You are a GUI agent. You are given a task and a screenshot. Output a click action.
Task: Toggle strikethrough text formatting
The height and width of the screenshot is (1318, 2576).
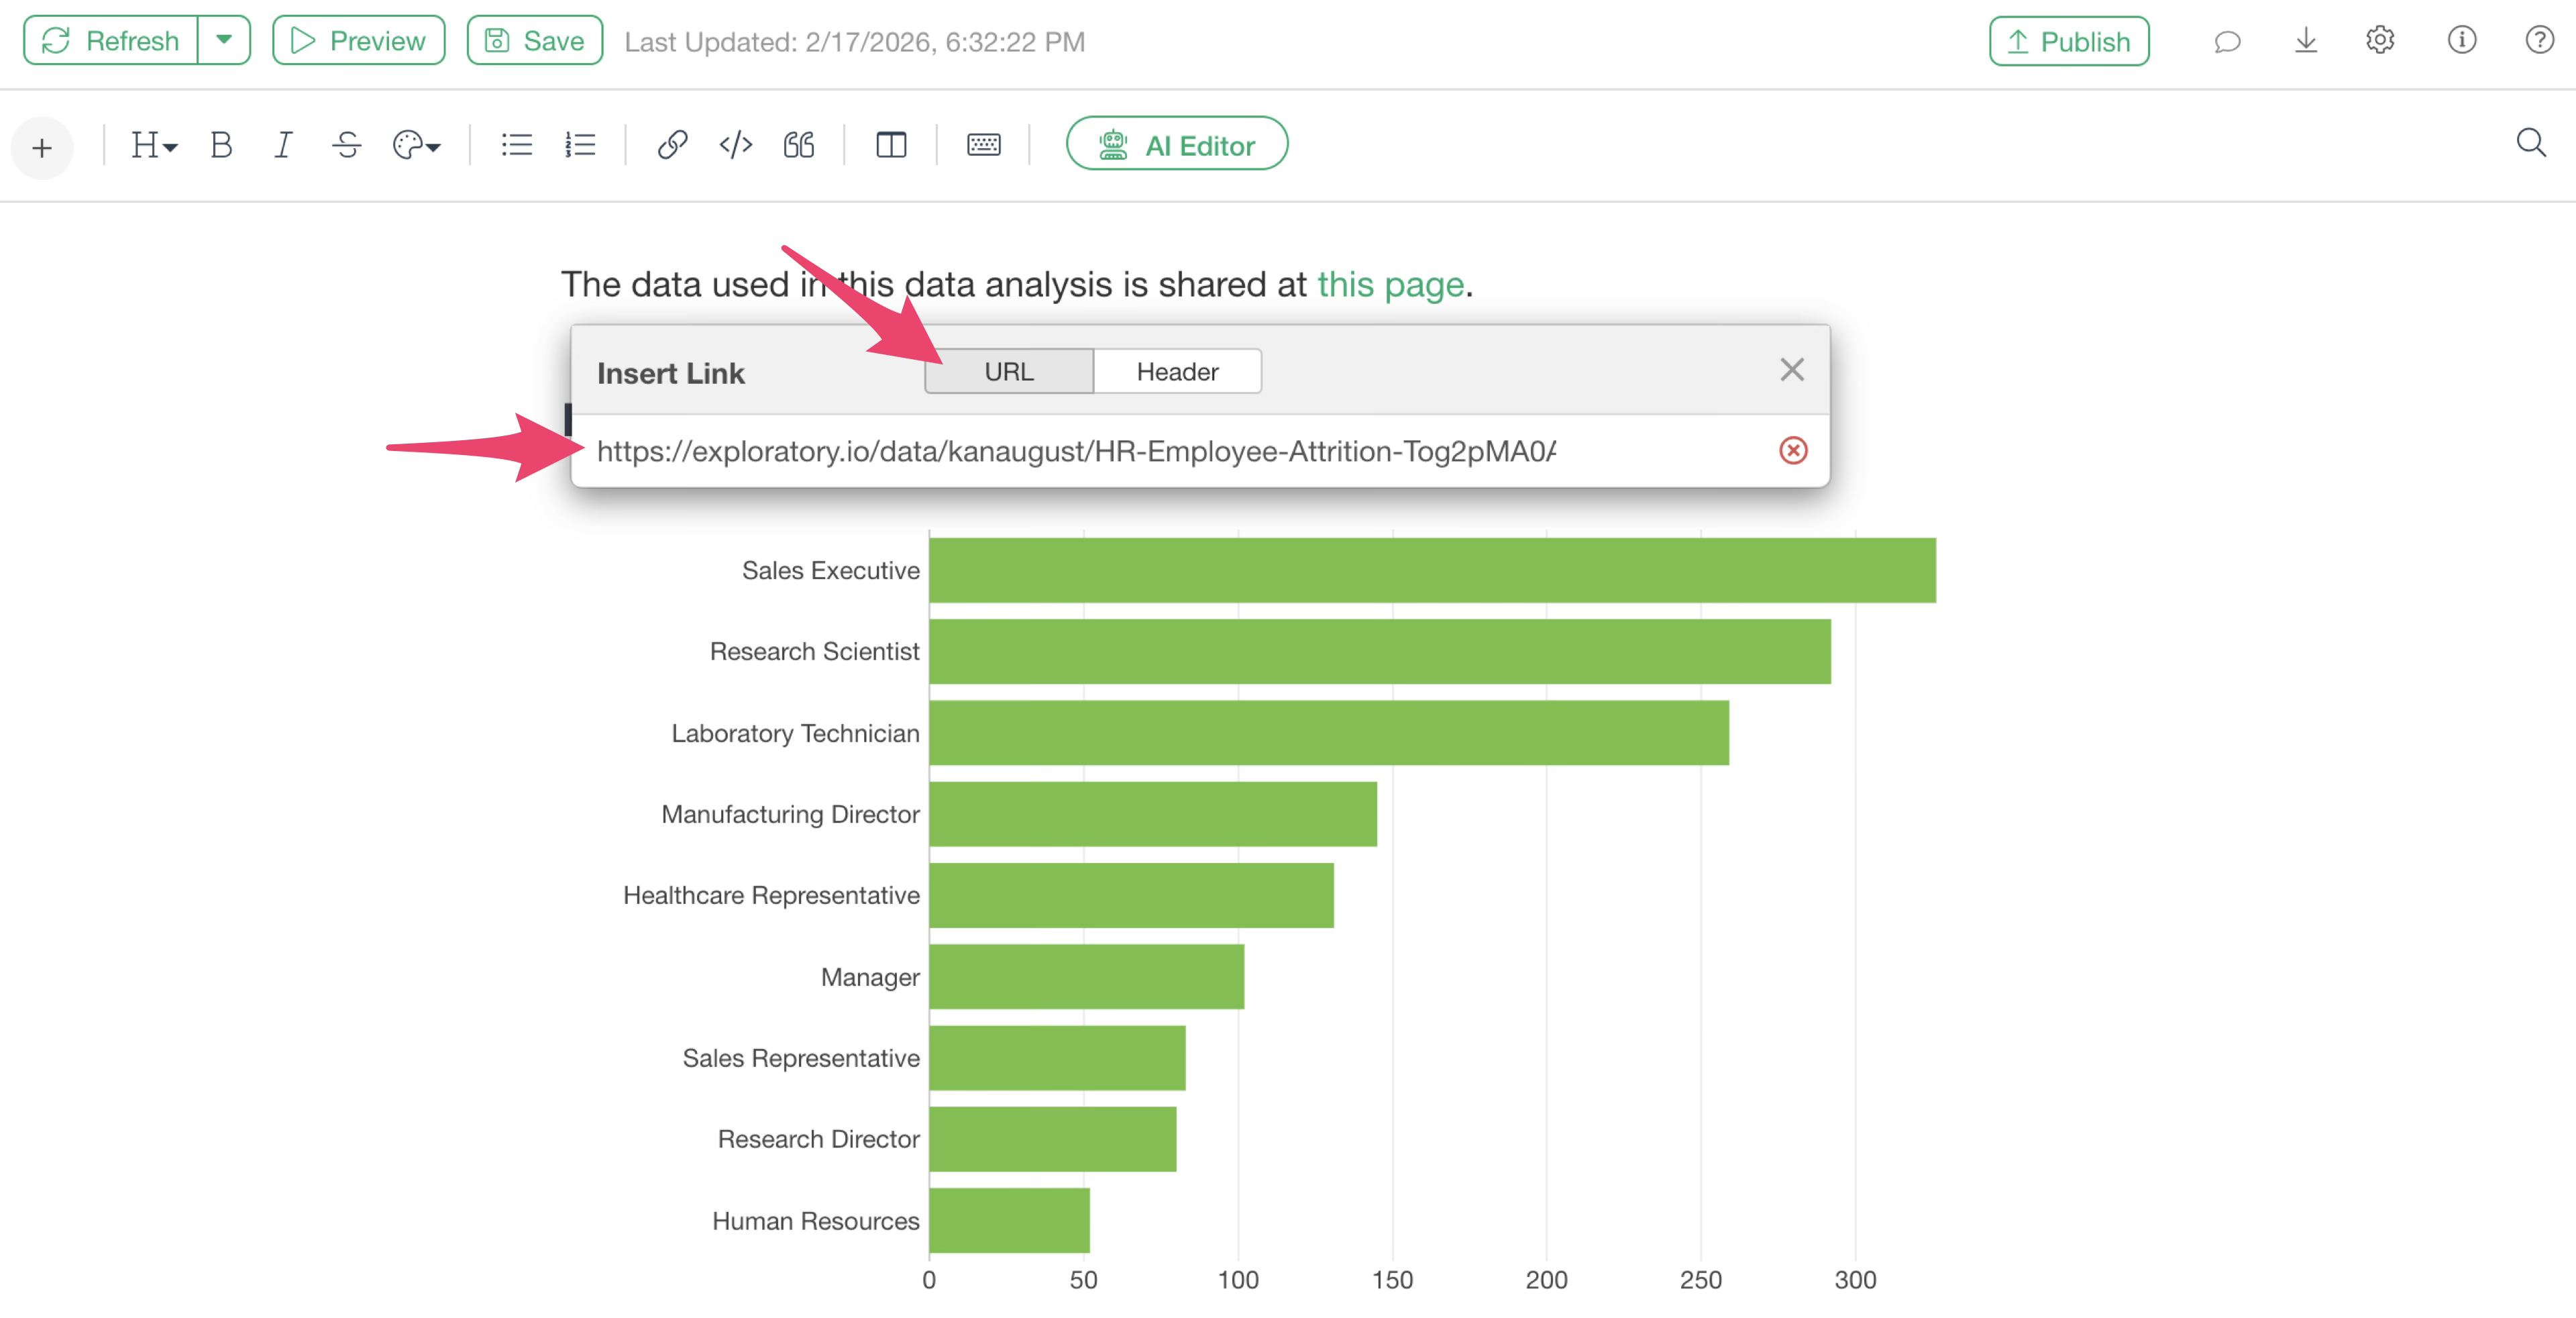click(346, 145)
